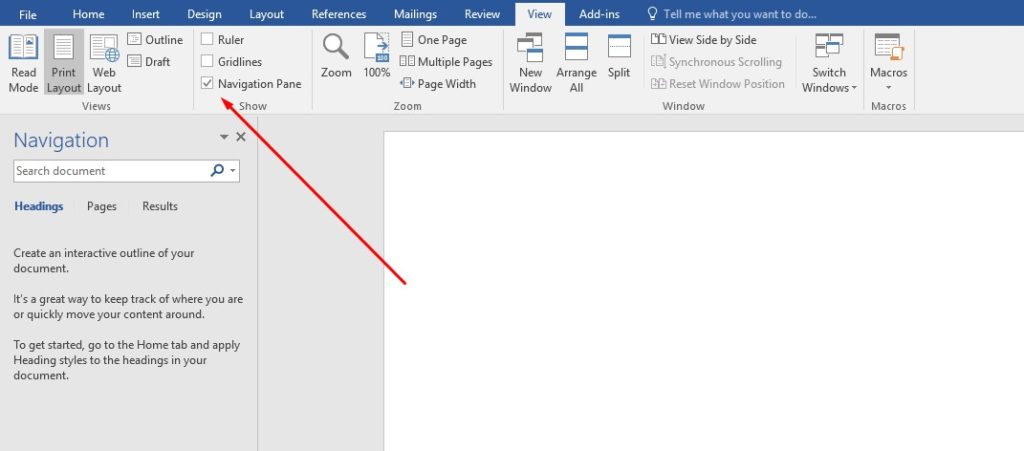Uncheck the Navigation Pane checkbox
1024x451 pixels.
pos(207,84)
